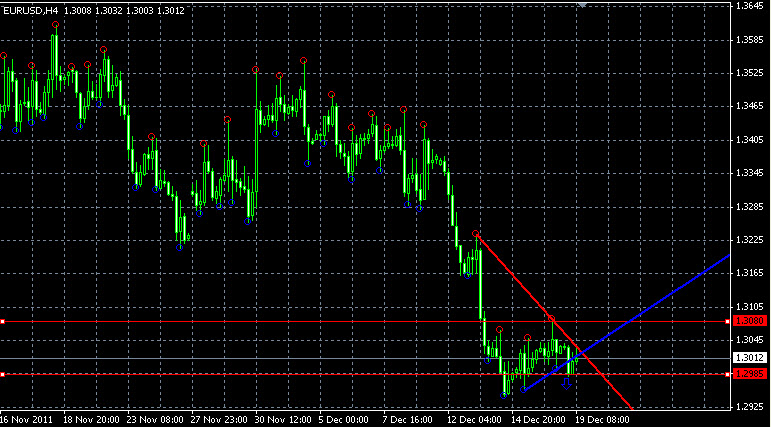
Task: Select the red horizontal line at 1.3080
Action: [x=365, y=322]
